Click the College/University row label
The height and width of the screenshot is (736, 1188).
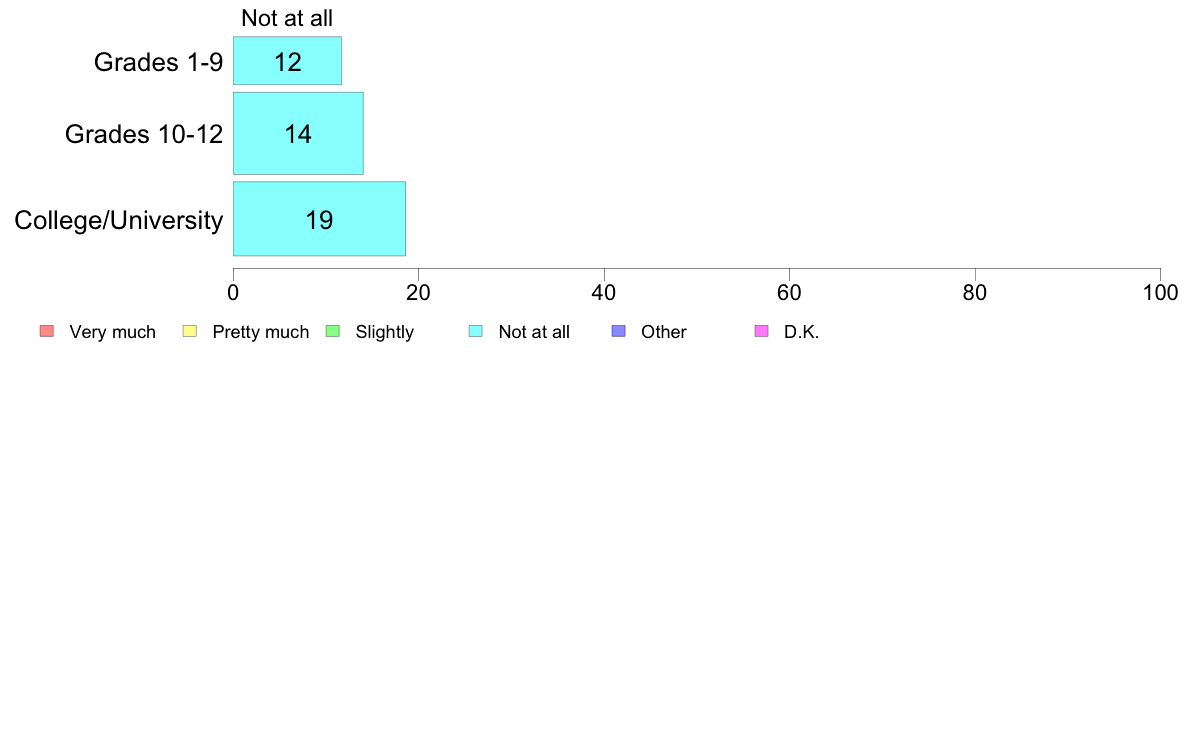(119, 221)
